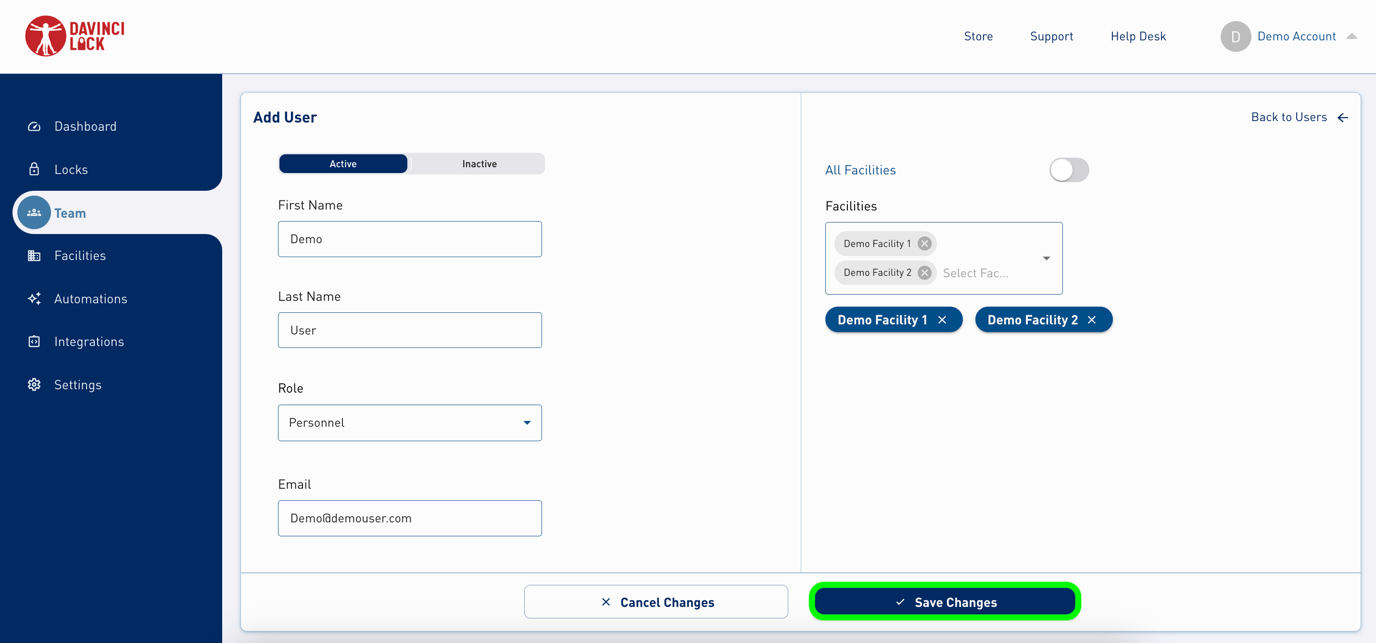Click the Team icon in the sidebar
The image size is (1376, 643).
click(34, 212)
